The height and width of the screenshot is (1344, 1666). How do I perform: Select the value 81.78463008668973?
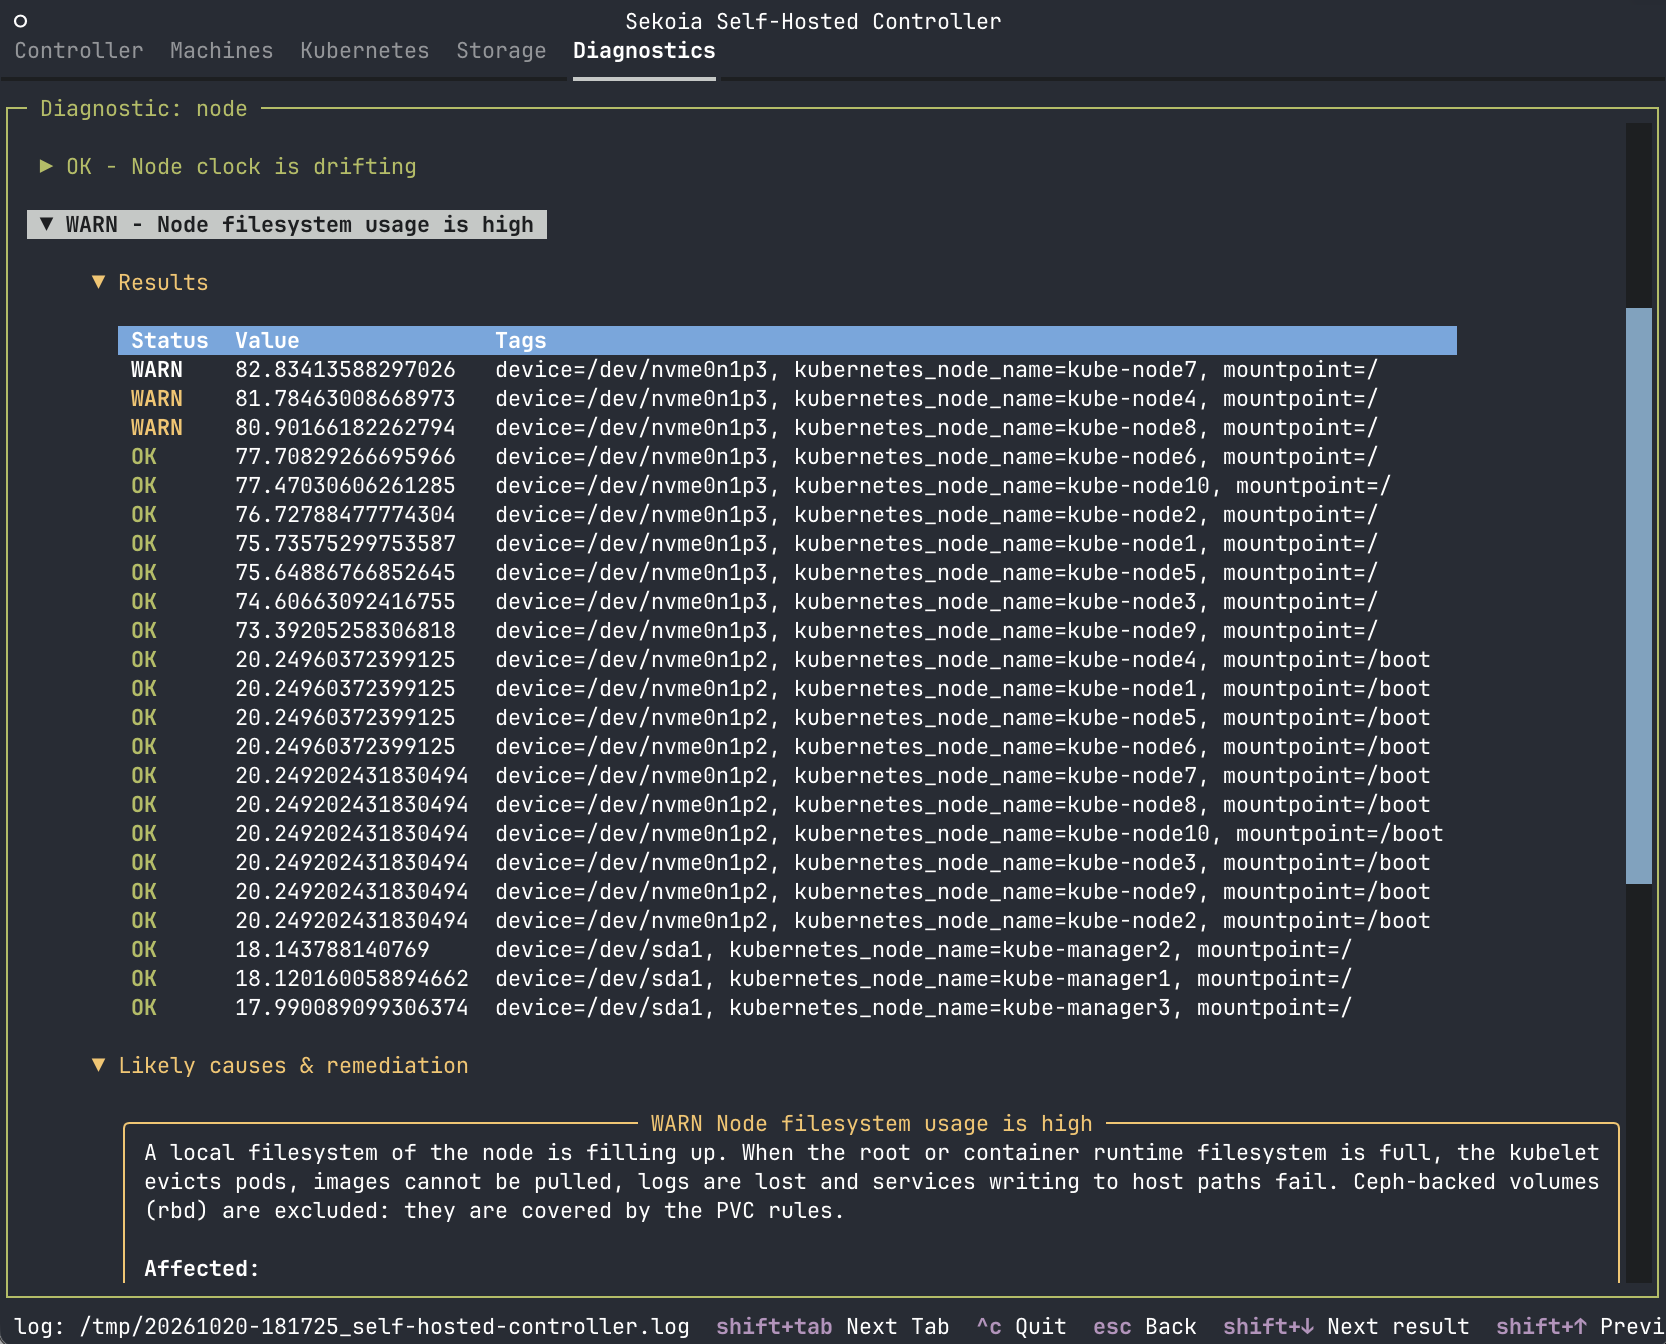[x=345, y=399]
